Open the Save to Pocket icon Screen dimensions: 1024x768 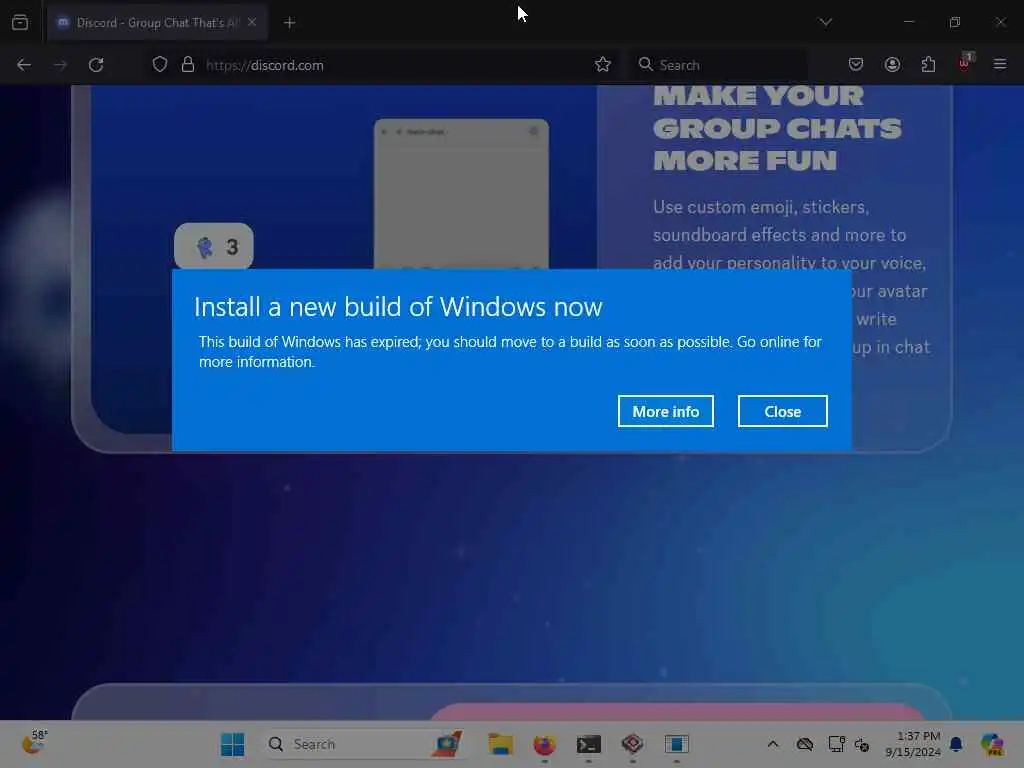[x=856, y=65]
